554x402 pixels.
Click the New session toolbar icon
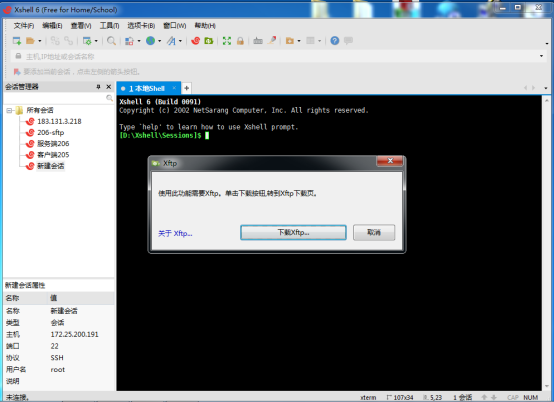point(17,41)
